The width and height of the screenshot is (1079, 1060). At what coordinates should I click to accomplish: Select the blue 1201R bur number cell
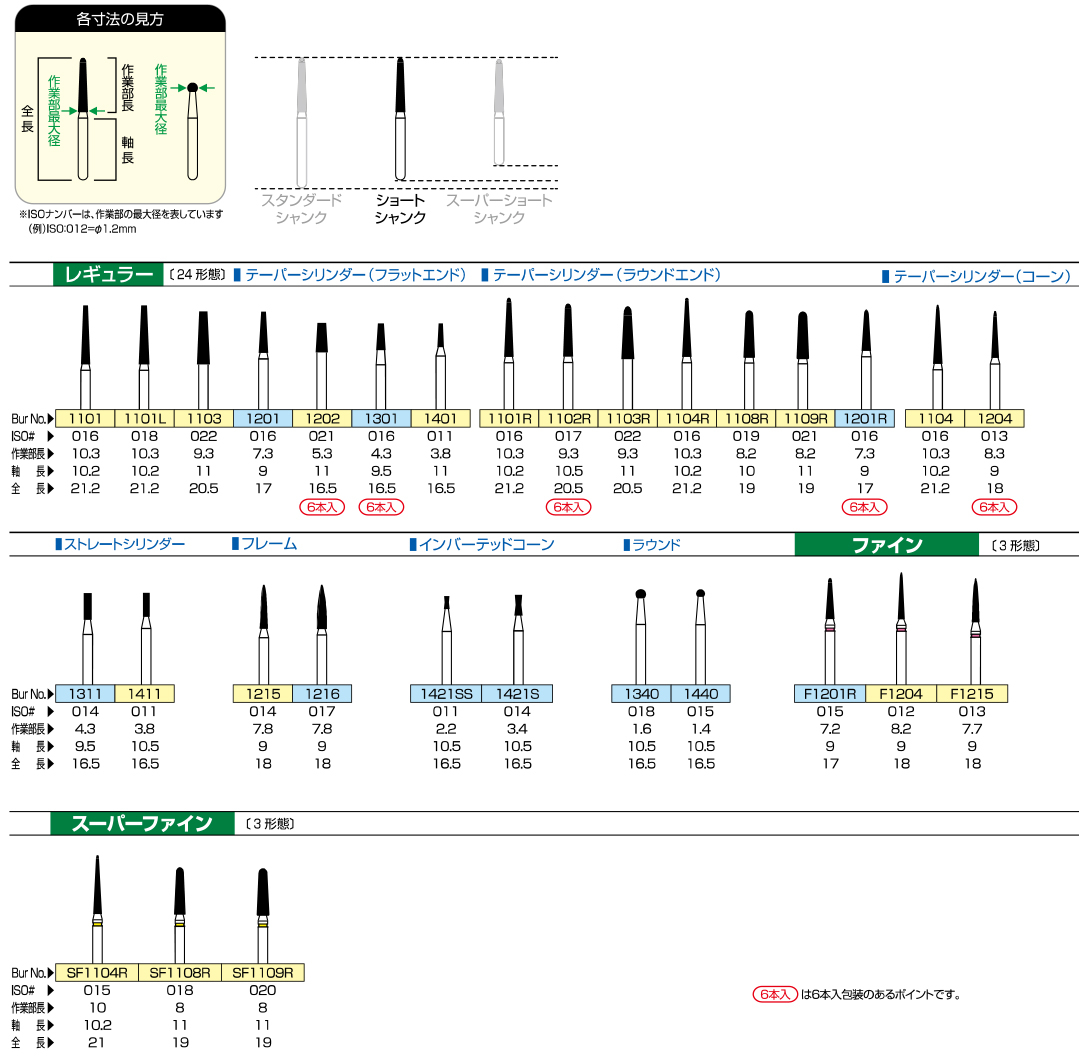tap(864, 418)
